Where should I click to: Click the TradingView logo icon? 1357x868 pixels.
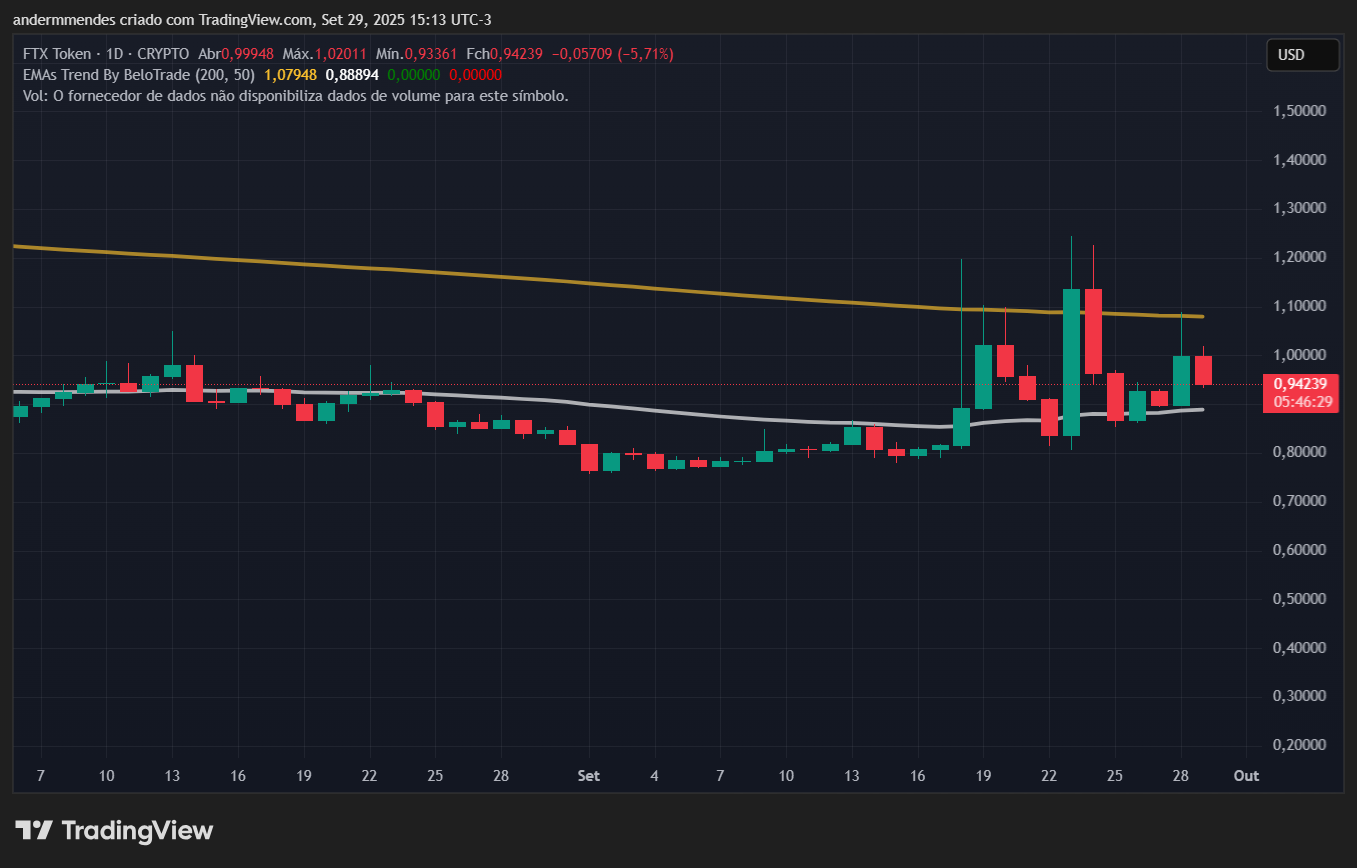34,830
